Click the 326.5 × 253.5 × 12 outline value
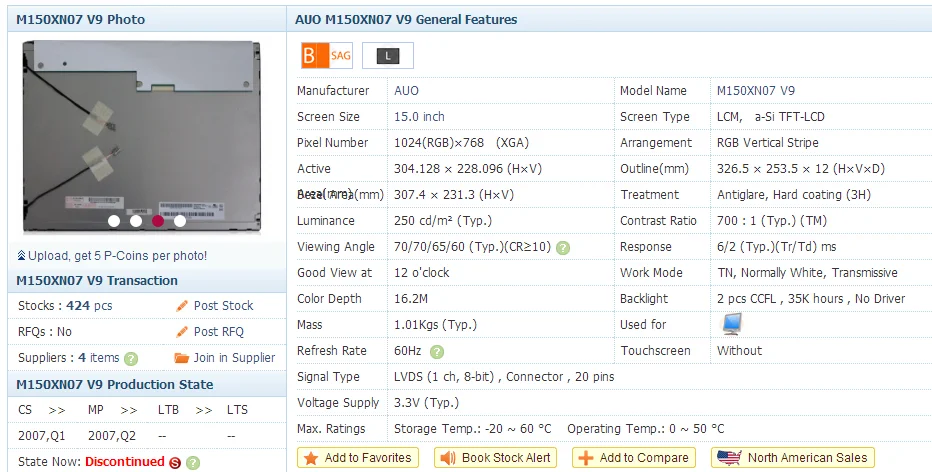This screenshot has width=932, height=472. coord(801,169)
